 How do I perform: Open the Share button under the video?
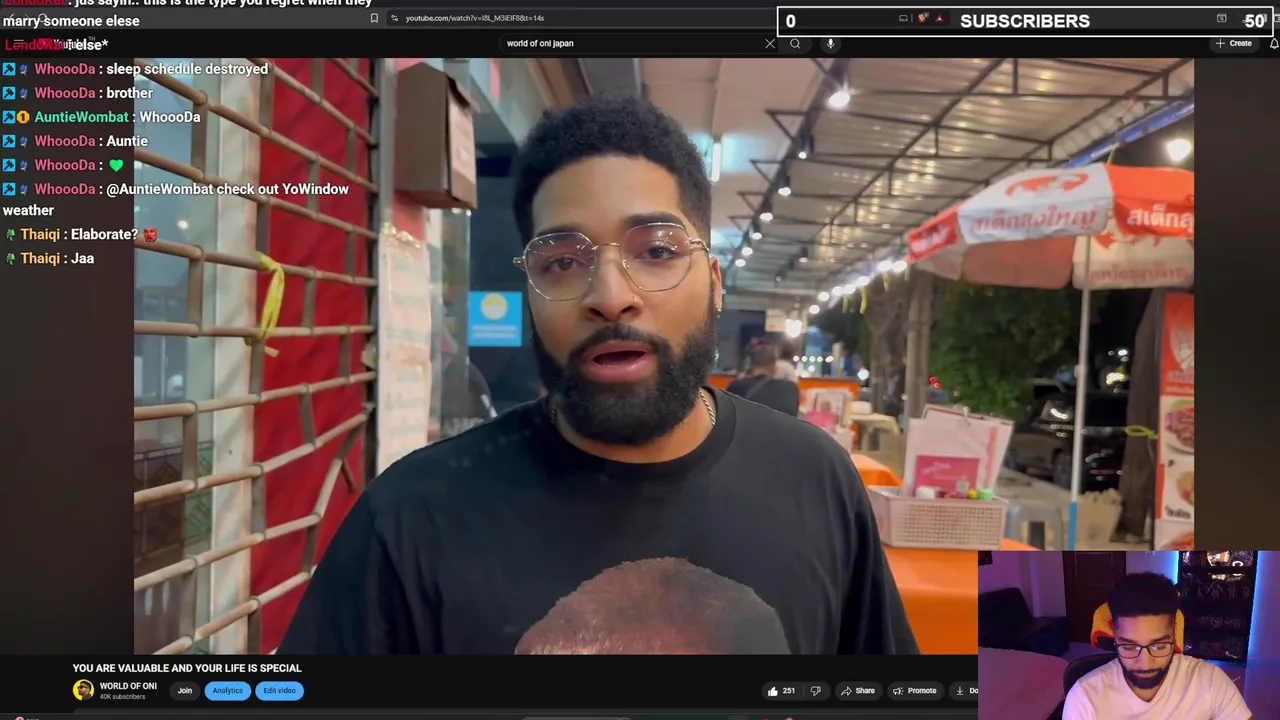858,690
